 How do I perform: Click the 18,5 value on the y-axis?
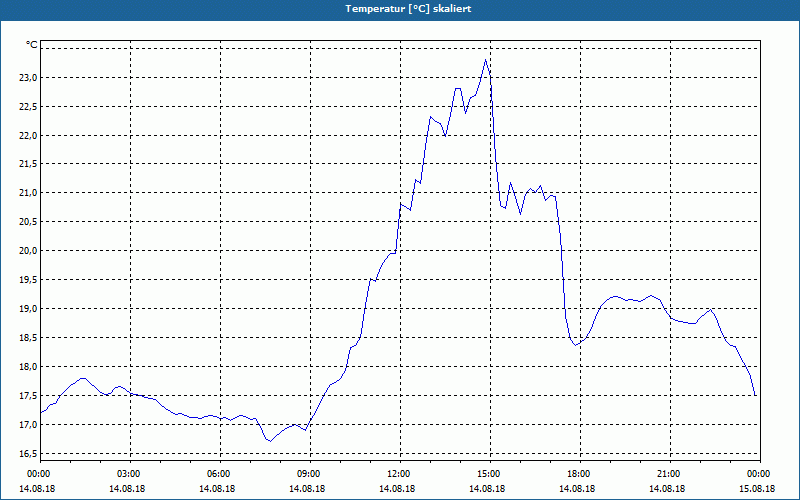coord(28,338)
